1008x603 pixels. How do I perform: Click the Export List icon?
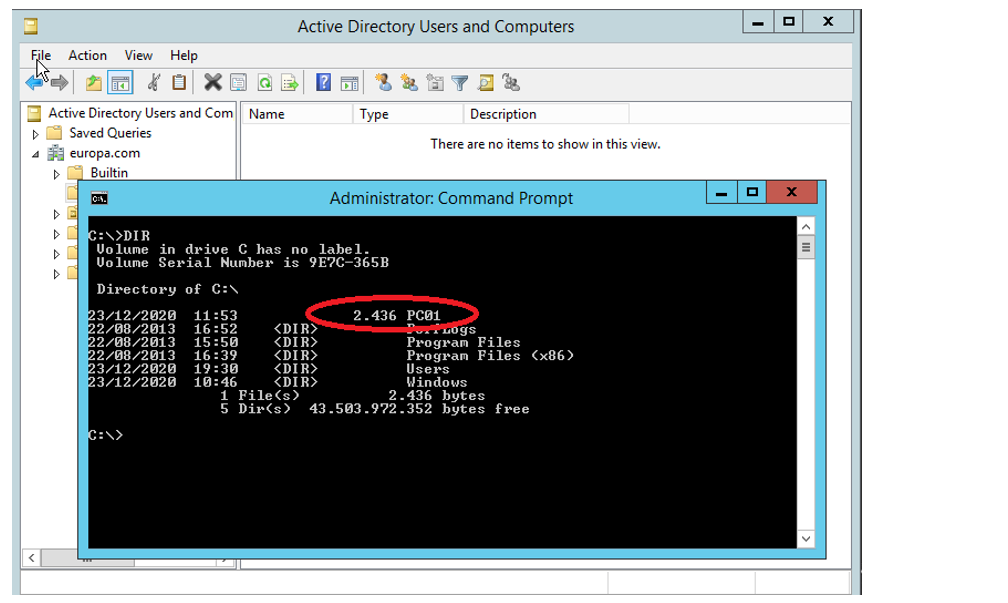290,83
